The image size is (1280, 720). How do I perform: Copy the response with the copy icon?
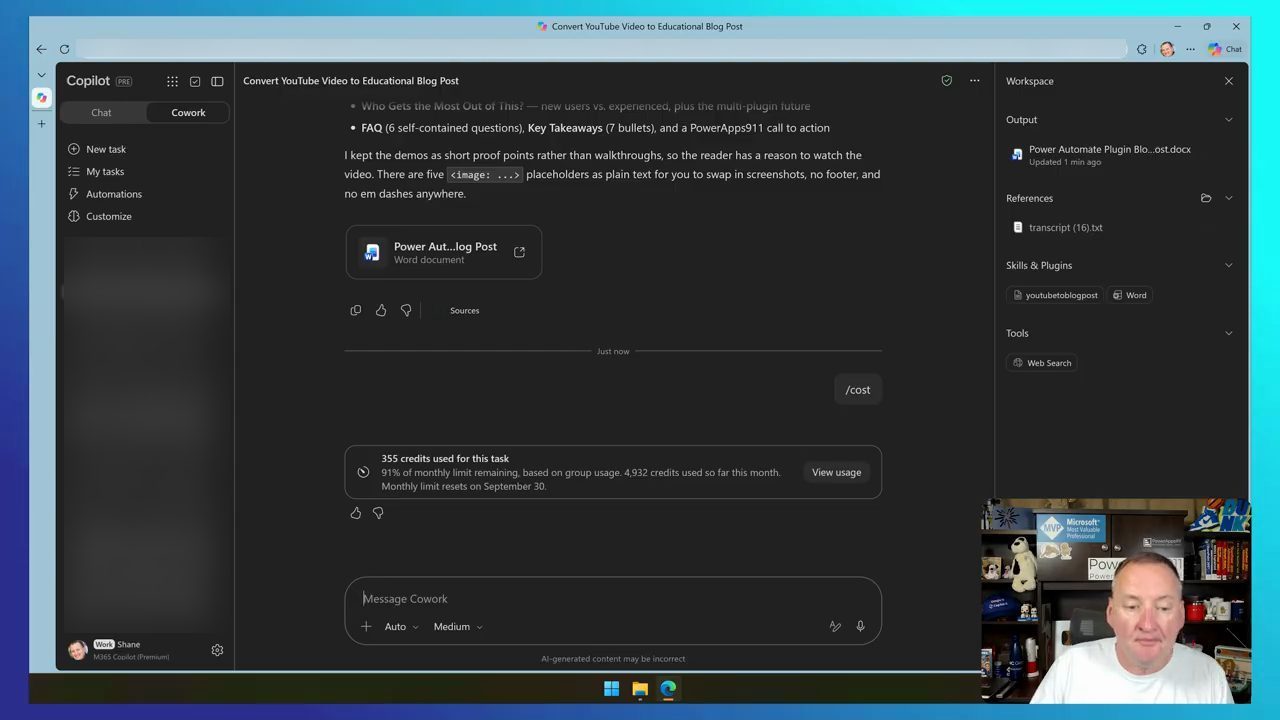(x=355, y=310)
